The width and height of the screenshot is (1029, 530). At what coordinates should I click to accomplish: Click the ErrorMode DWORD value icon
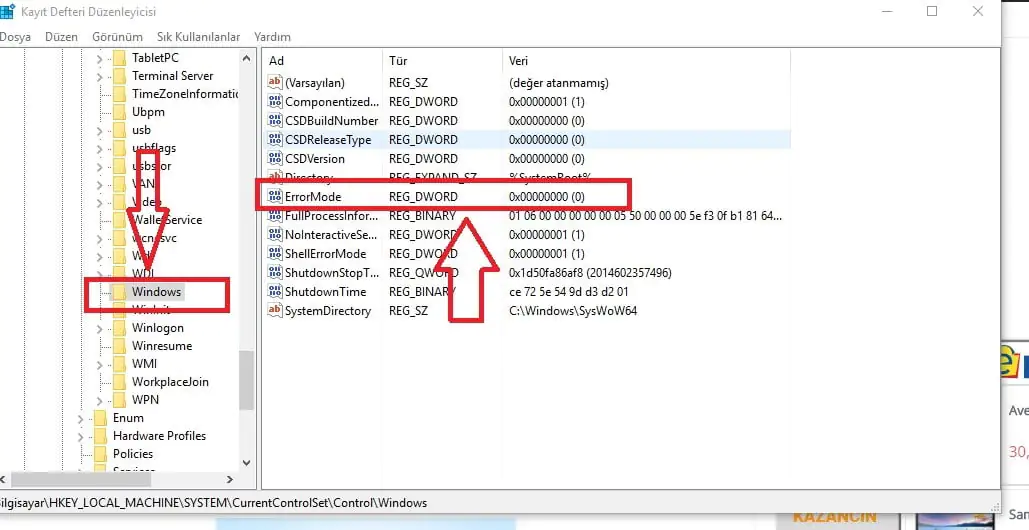[x=276, y=197]
